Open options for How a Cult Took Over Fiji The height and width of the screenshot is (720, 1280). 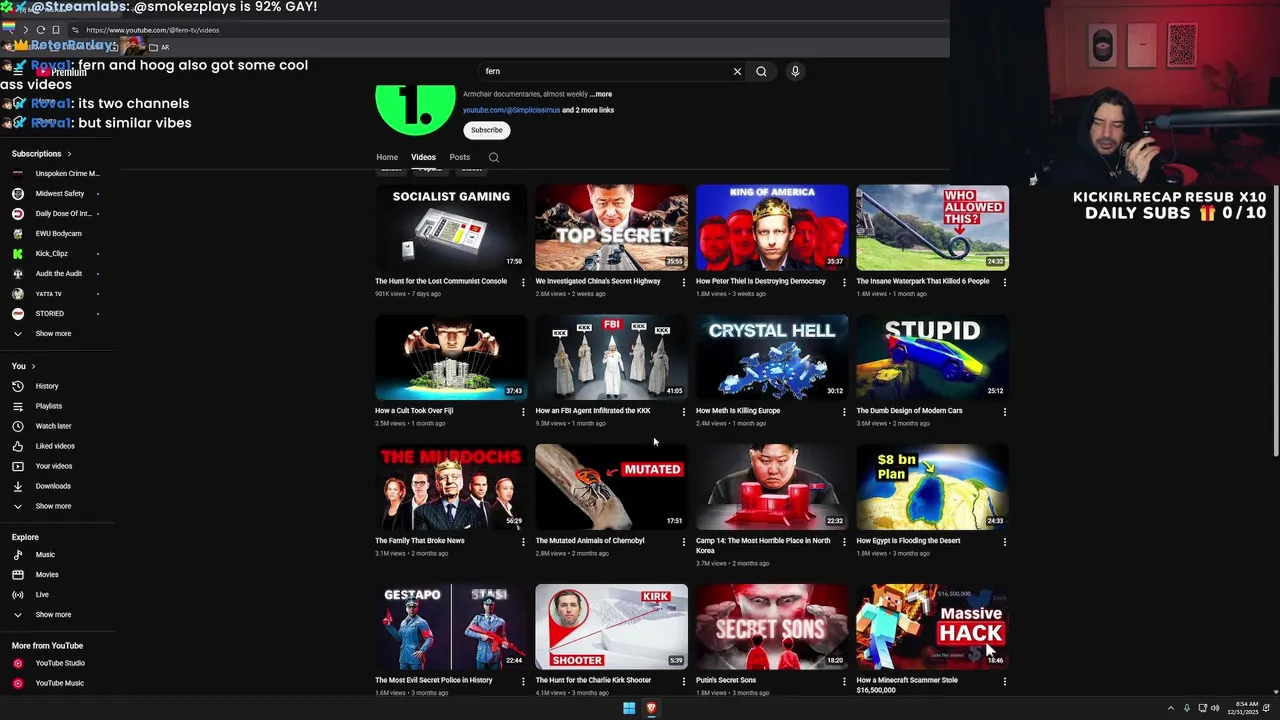(523, 412)
